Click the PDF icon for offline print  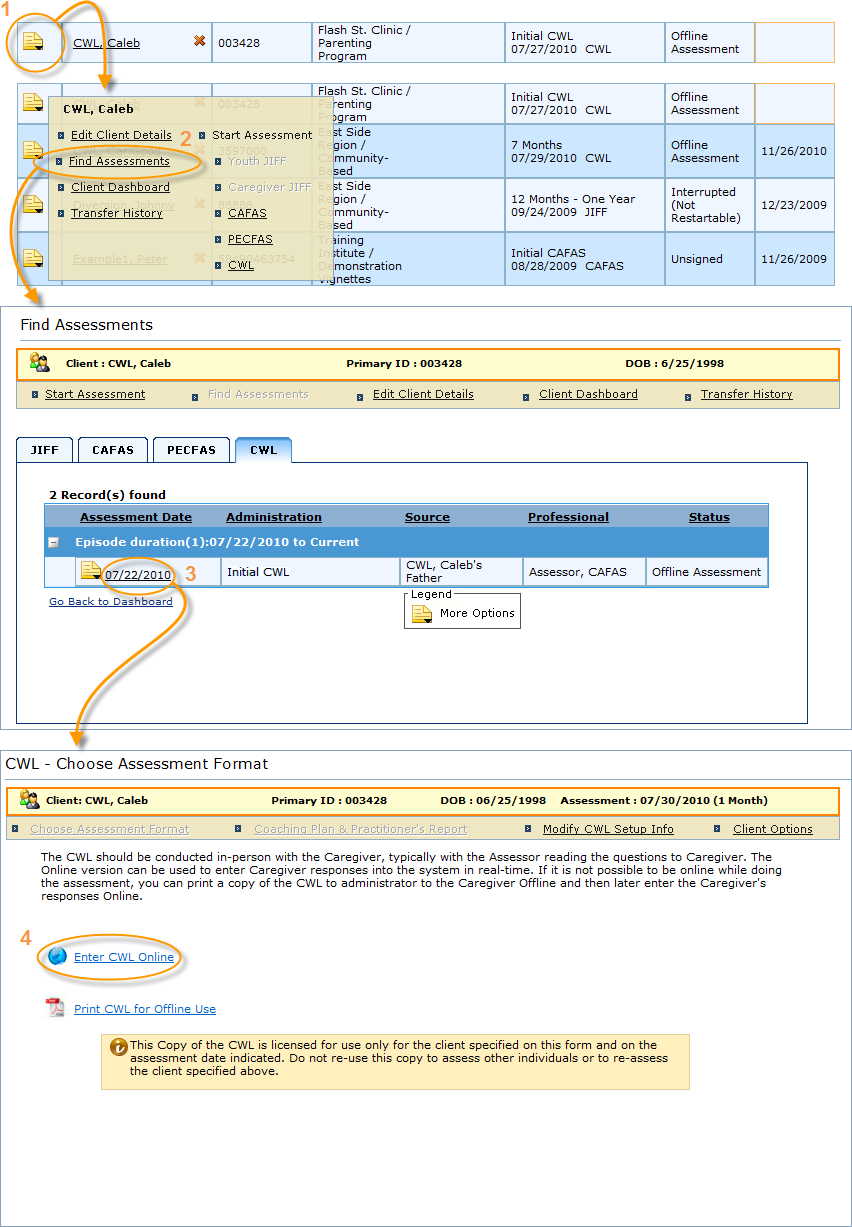pyautogui.click(x=55, y=1007)
